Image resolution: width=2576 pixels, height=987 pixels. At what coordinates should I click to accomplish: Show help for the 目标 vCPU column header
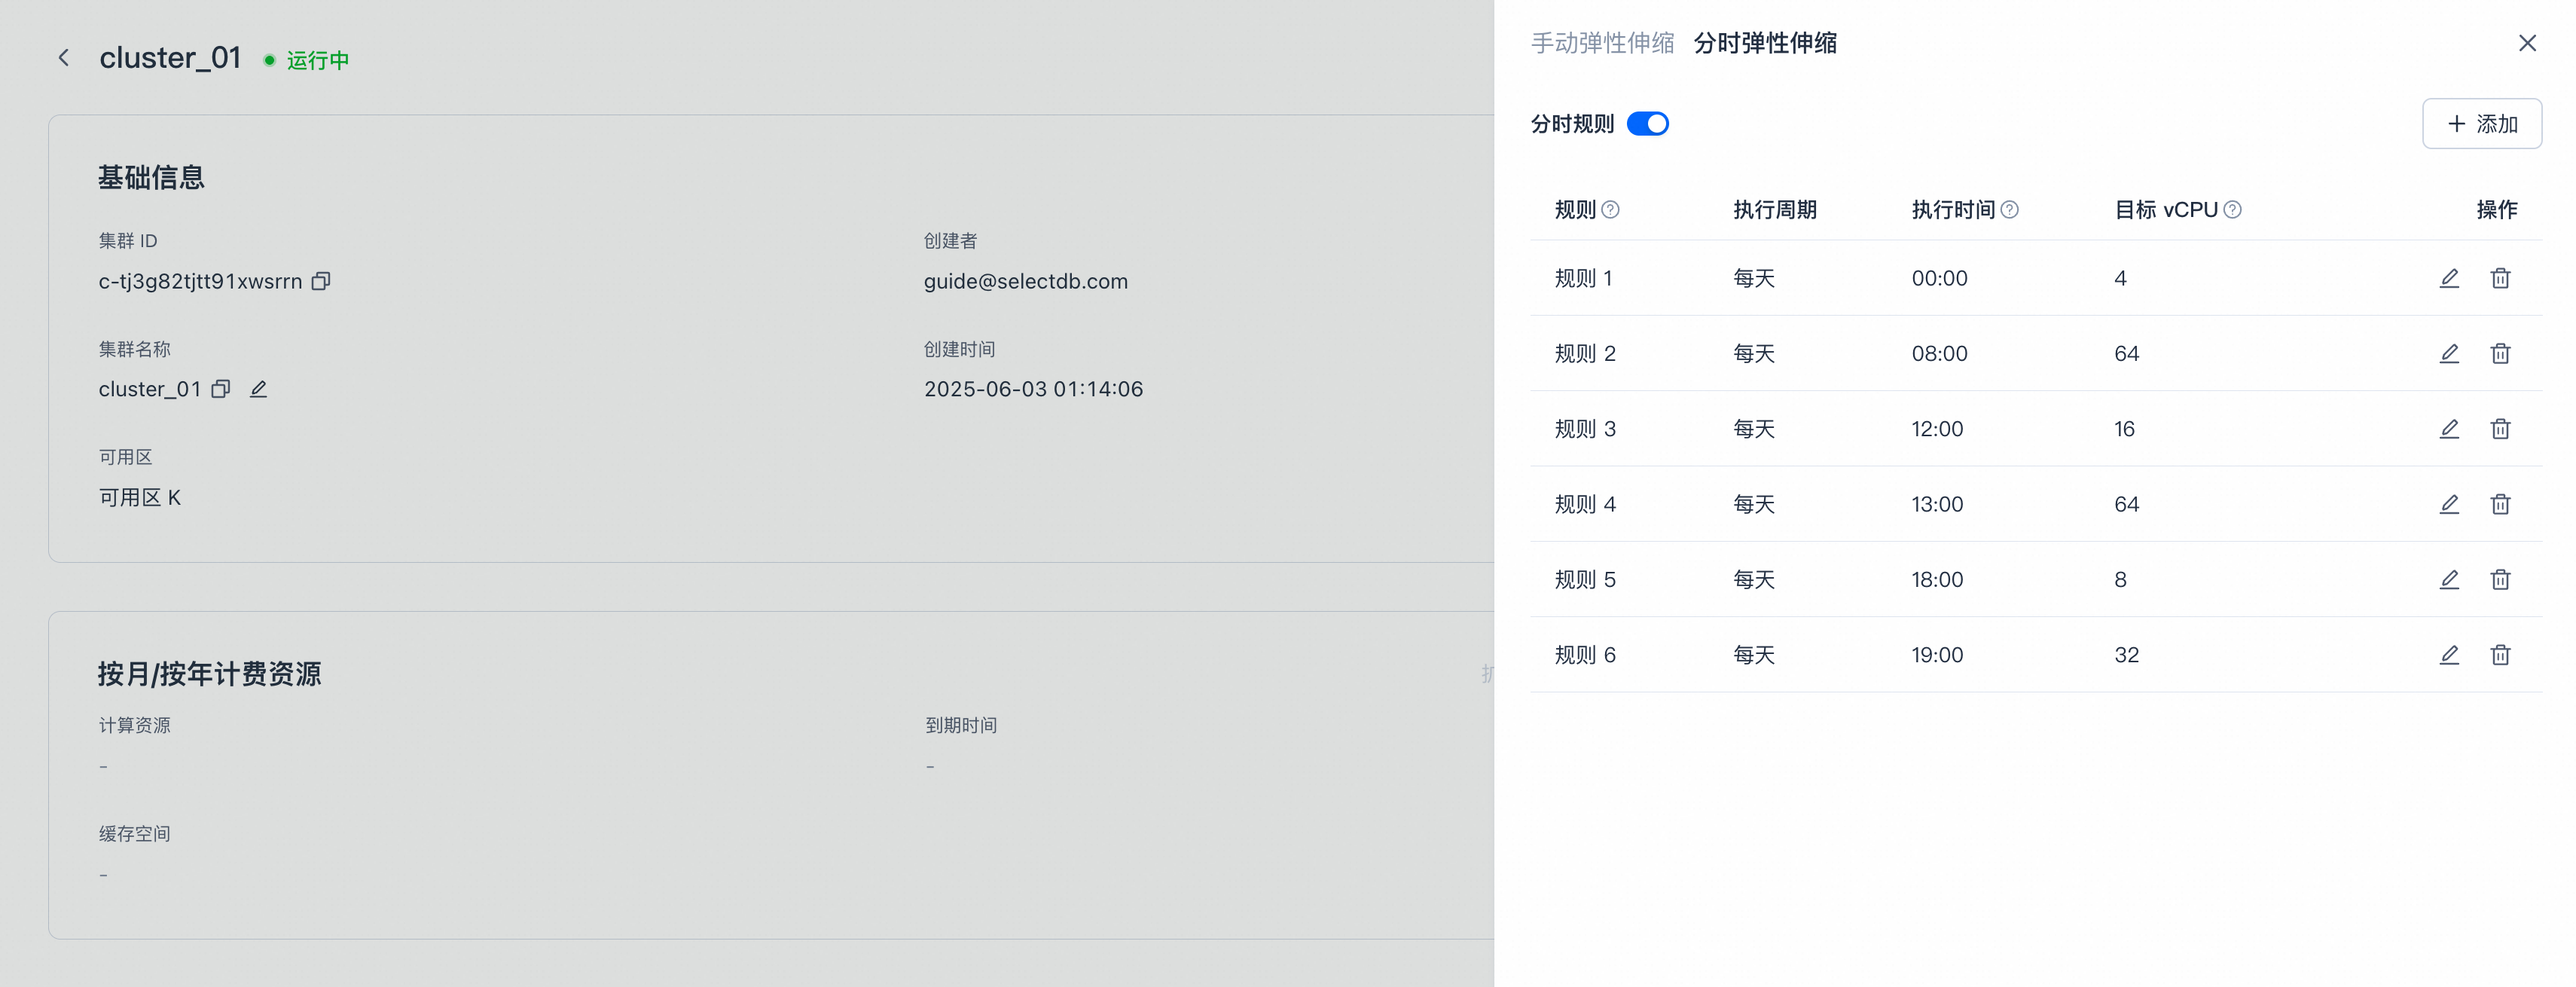click(2232, 210)
